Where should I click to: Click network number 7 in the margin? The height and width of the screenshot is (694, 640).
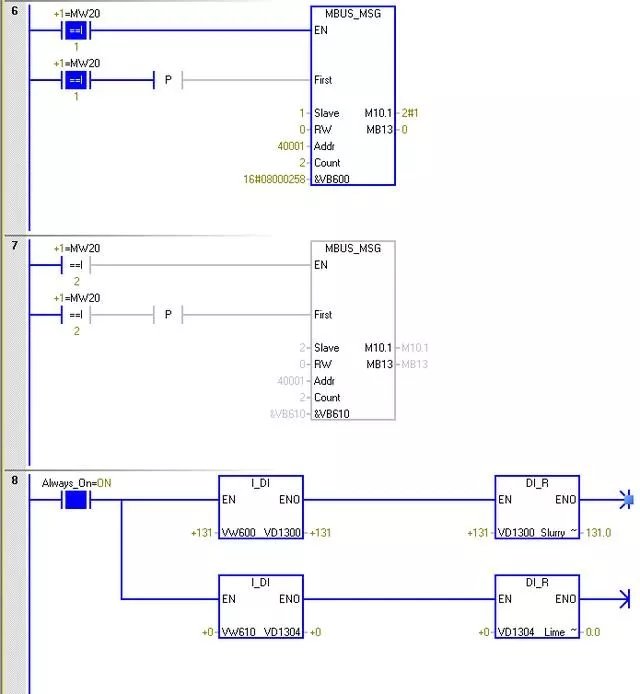[14, 245]
